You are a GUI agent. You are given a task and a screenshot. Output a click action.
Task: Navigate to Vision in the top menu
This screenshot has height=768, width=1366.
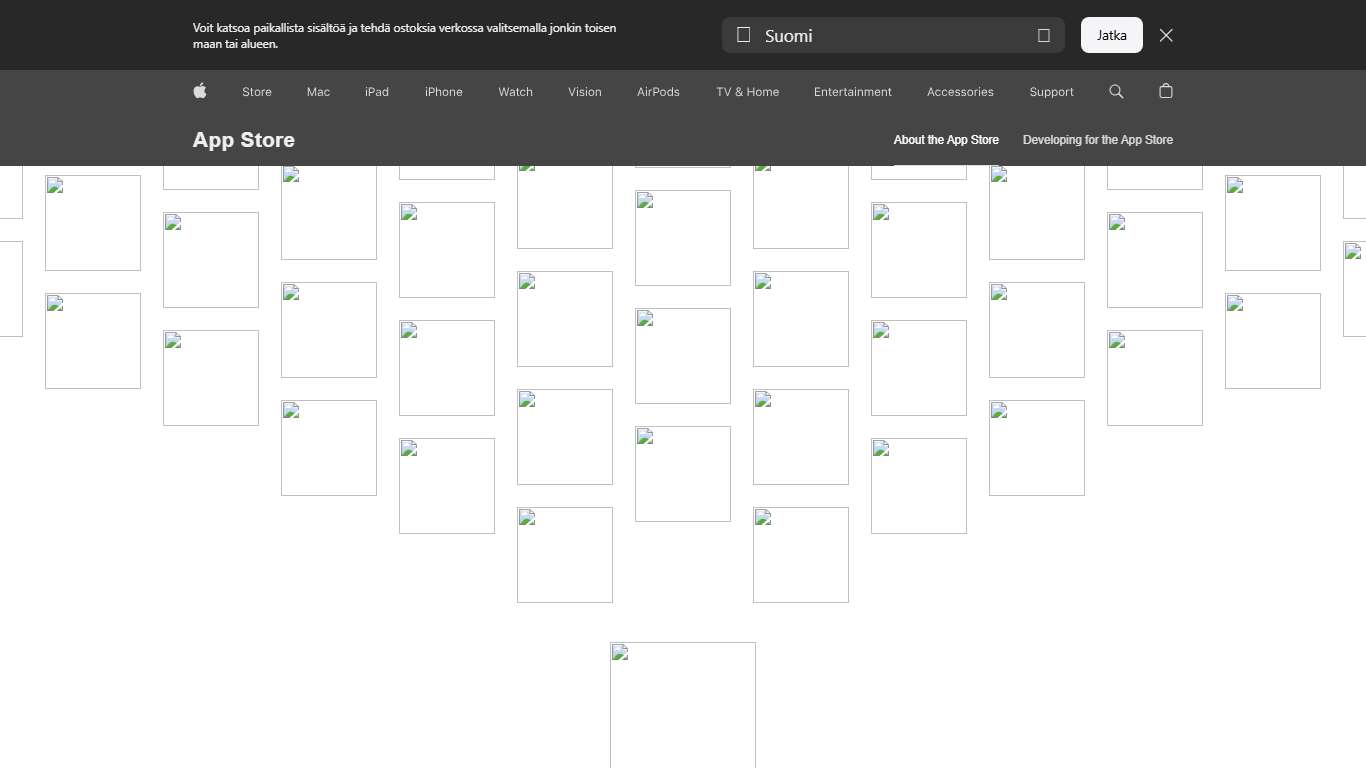pos(585,91)
